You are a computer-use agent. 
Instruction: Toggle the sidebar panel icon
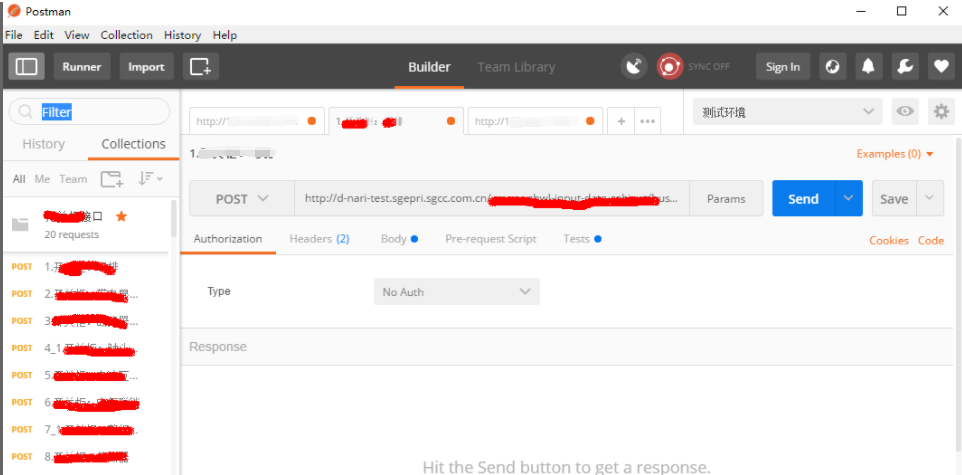coord(26,66)
